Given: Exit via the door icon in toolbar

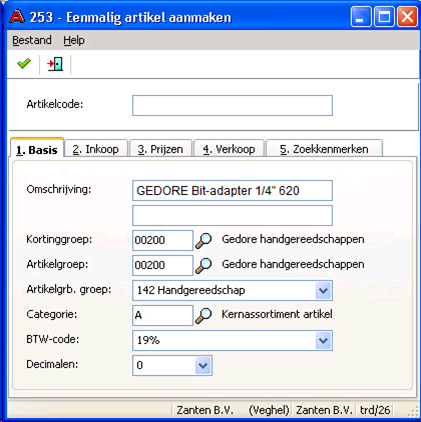Looking at the screenshot, I should tap(55, 64).
